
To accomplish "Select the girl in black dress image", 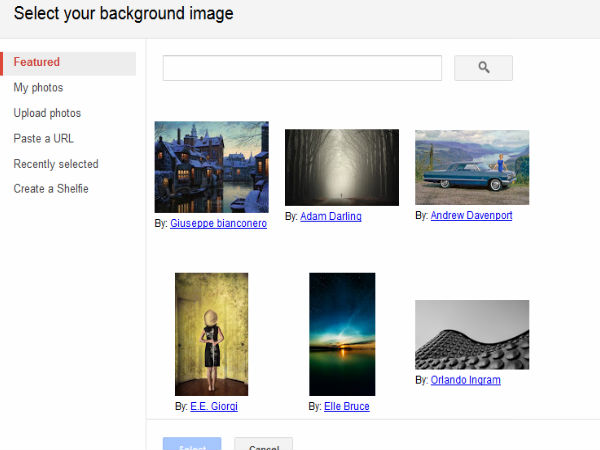I will (x=211, y=334).
